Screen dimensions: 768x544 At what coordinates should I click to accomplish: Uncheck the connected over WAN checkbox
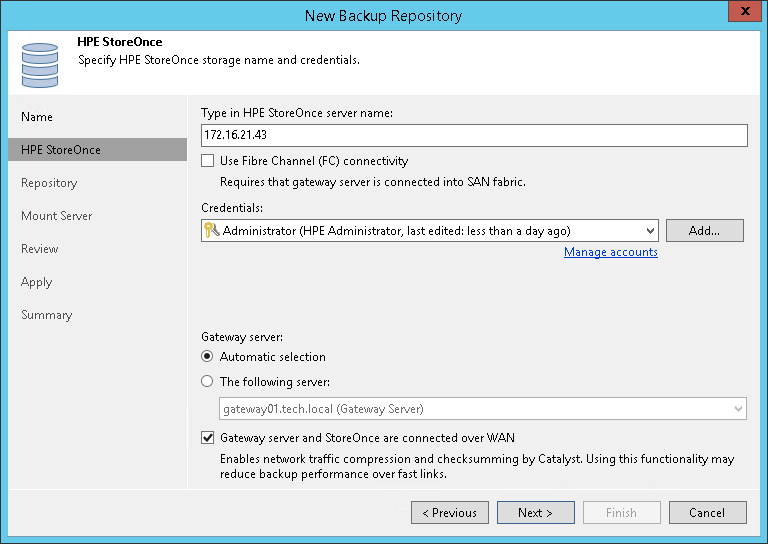208,438
